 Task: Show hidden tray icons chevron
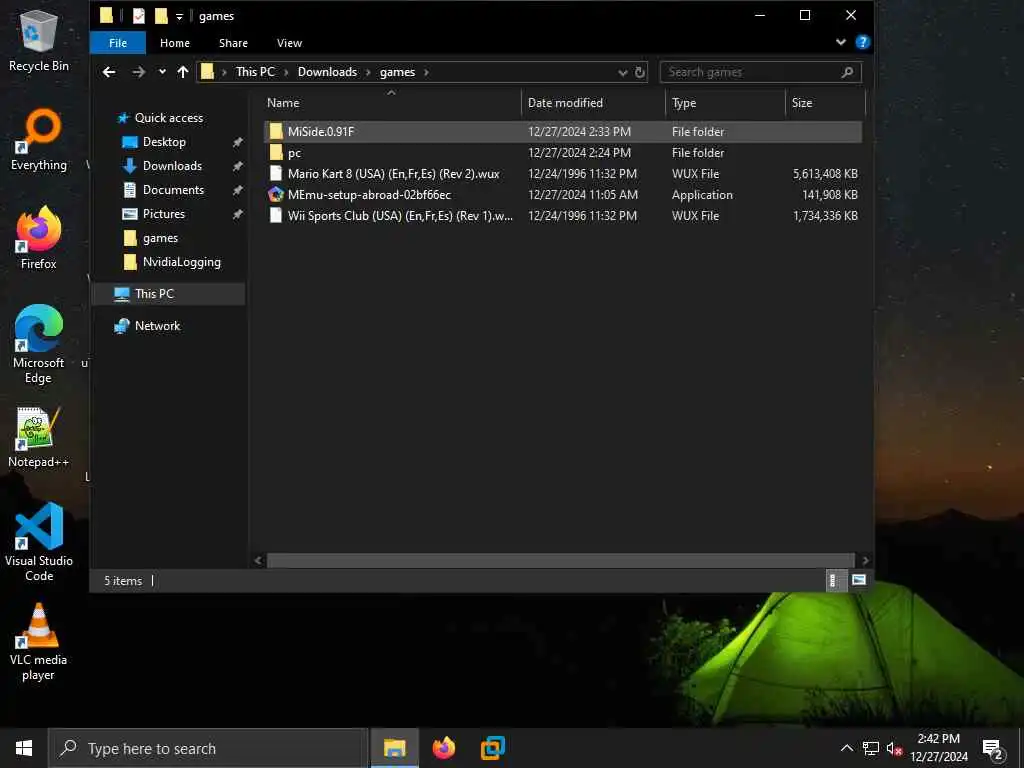coord(846,748)
